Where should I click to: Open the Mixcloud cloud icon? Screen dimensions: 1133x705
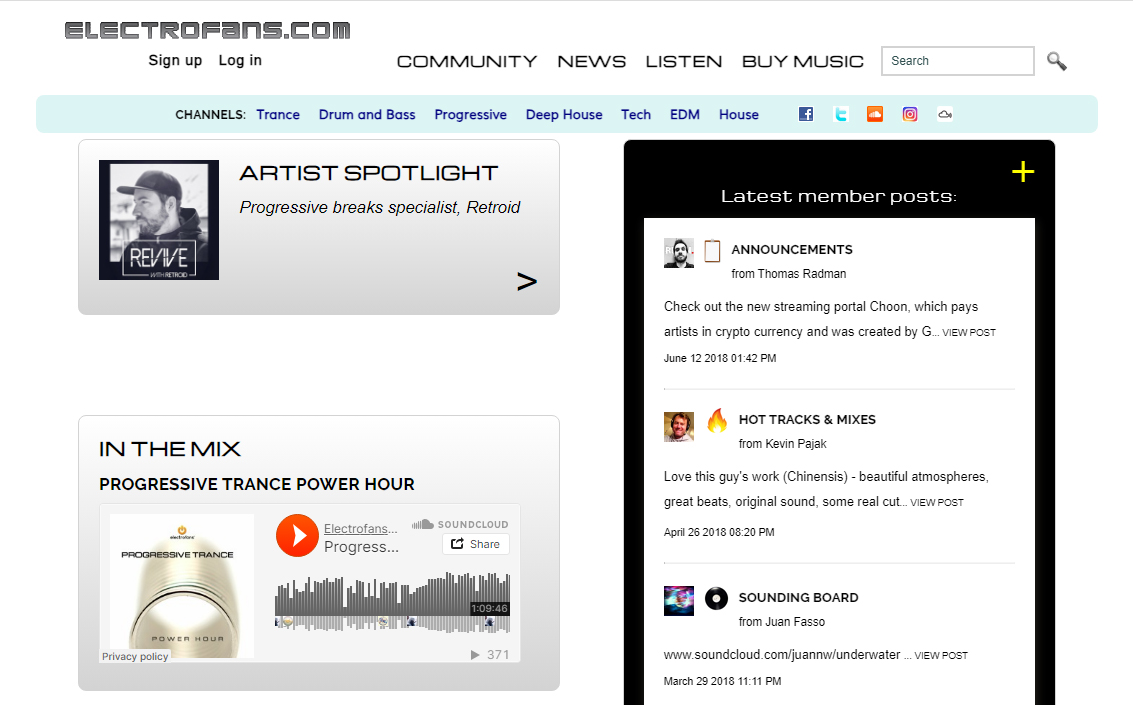(944, 114)
